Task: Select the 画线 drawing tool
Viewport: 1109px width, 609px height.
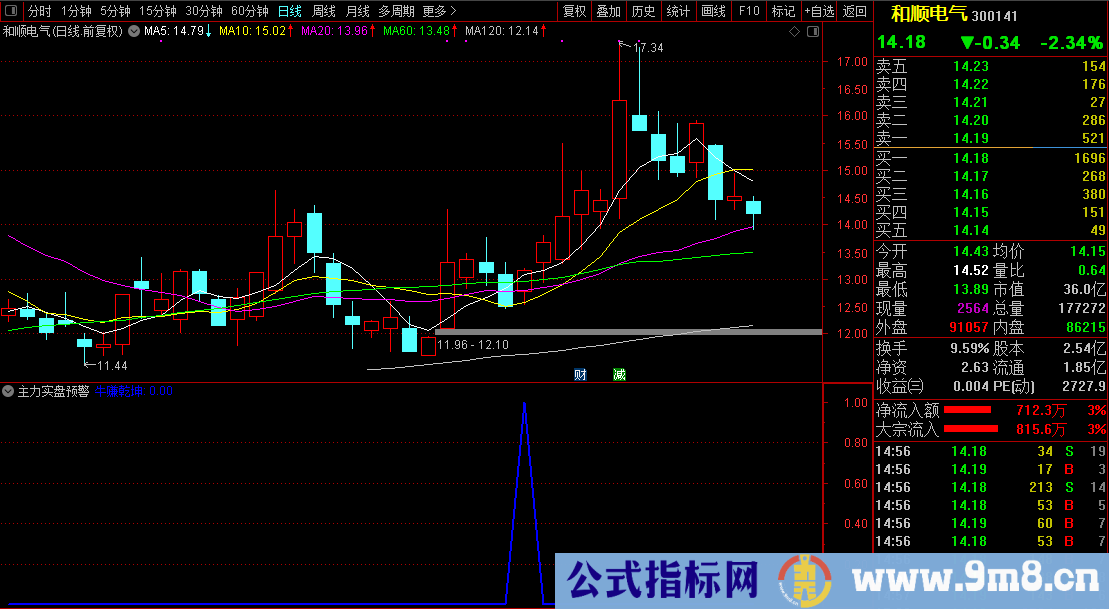Action: tap(713, 11)
